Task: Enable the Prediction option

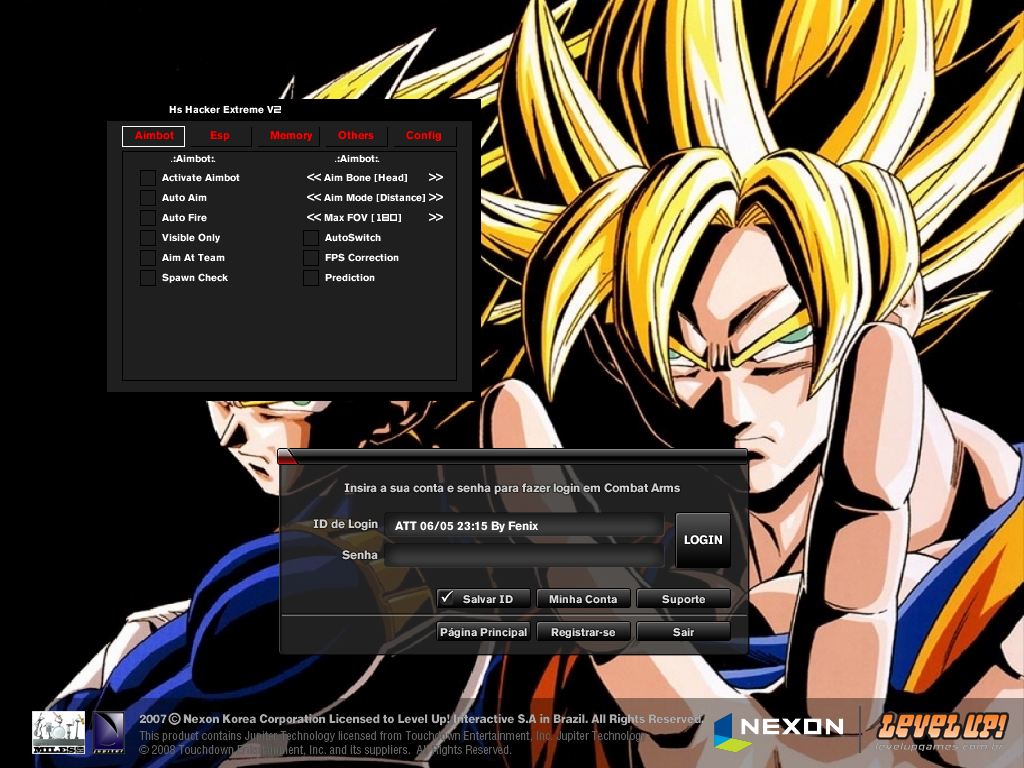Action: point(311,278)
